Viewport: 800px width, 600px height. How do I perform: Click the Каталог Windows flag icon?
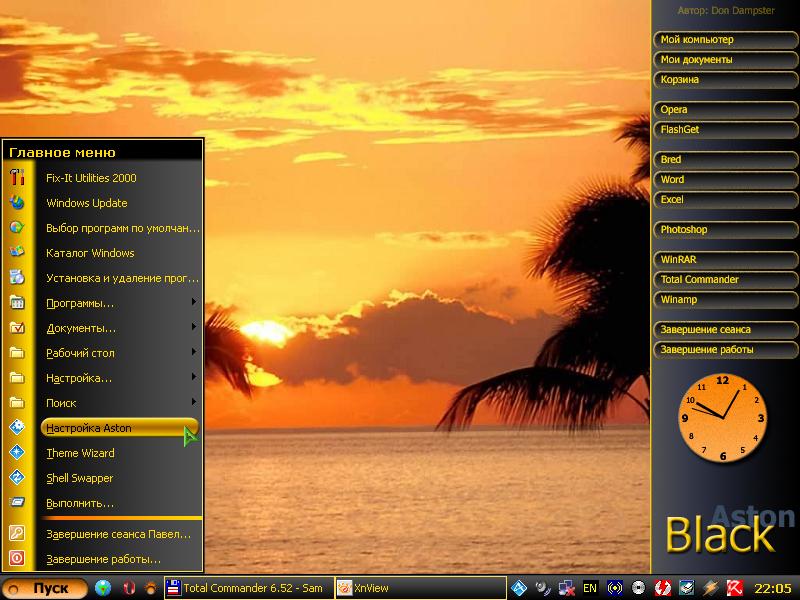[x=17, y=253]
